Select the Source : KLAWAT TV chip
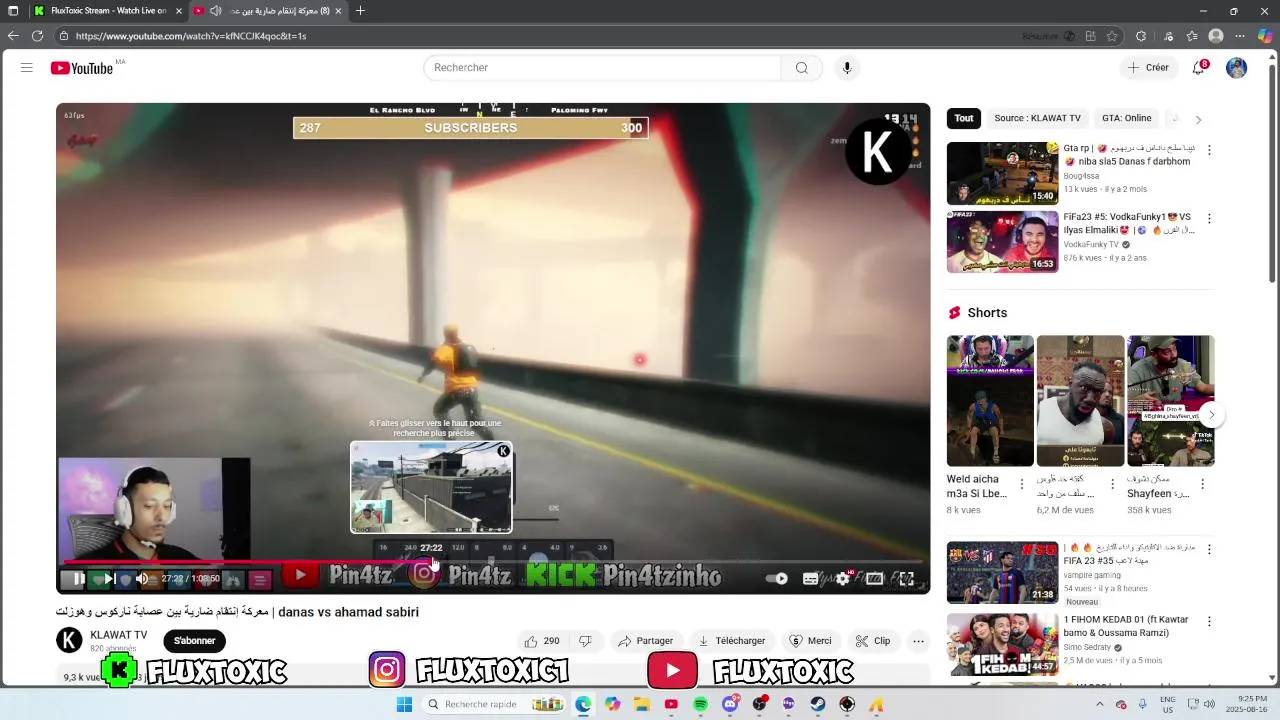Viewport: 1280px width, 720px height. 1037,118
